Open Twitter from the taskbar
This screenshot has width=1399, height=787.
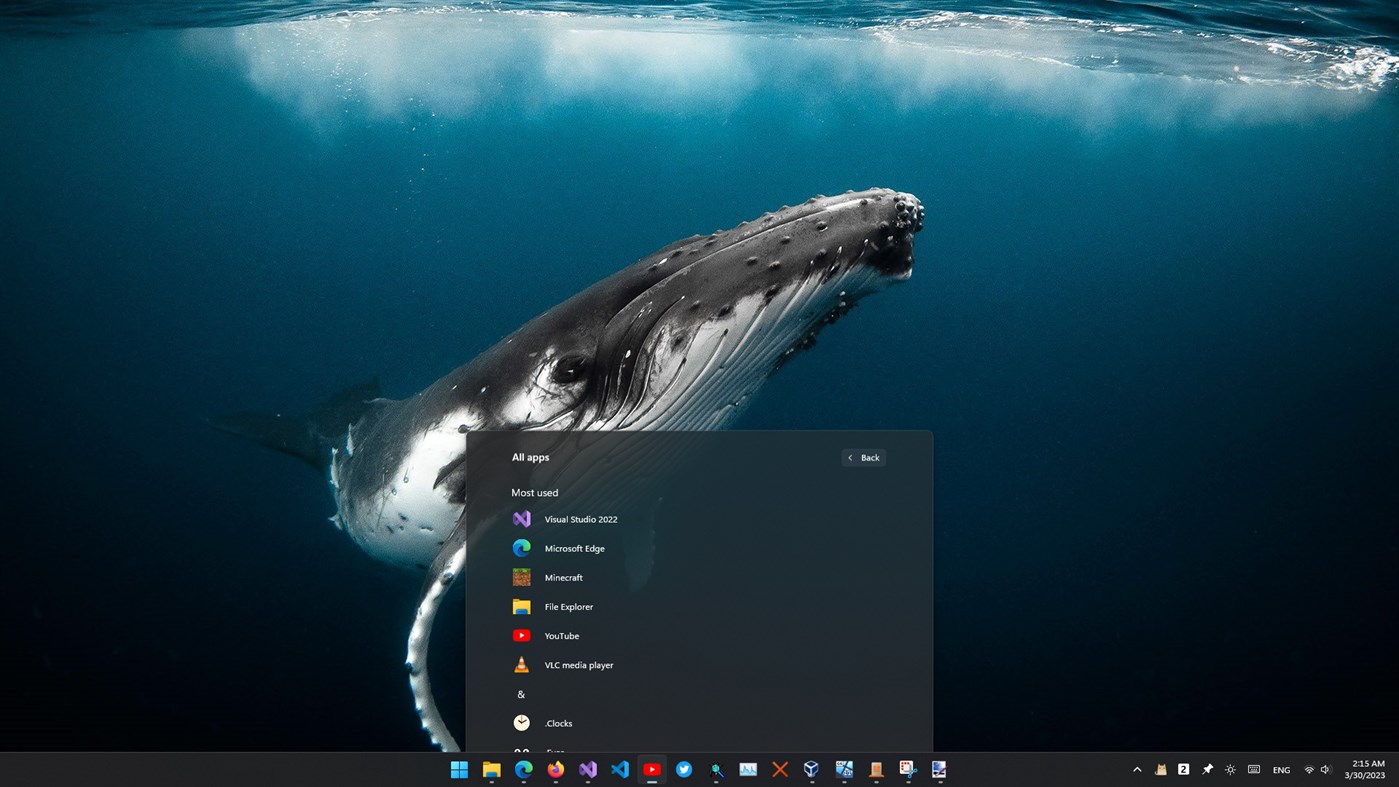coord(684,770)
